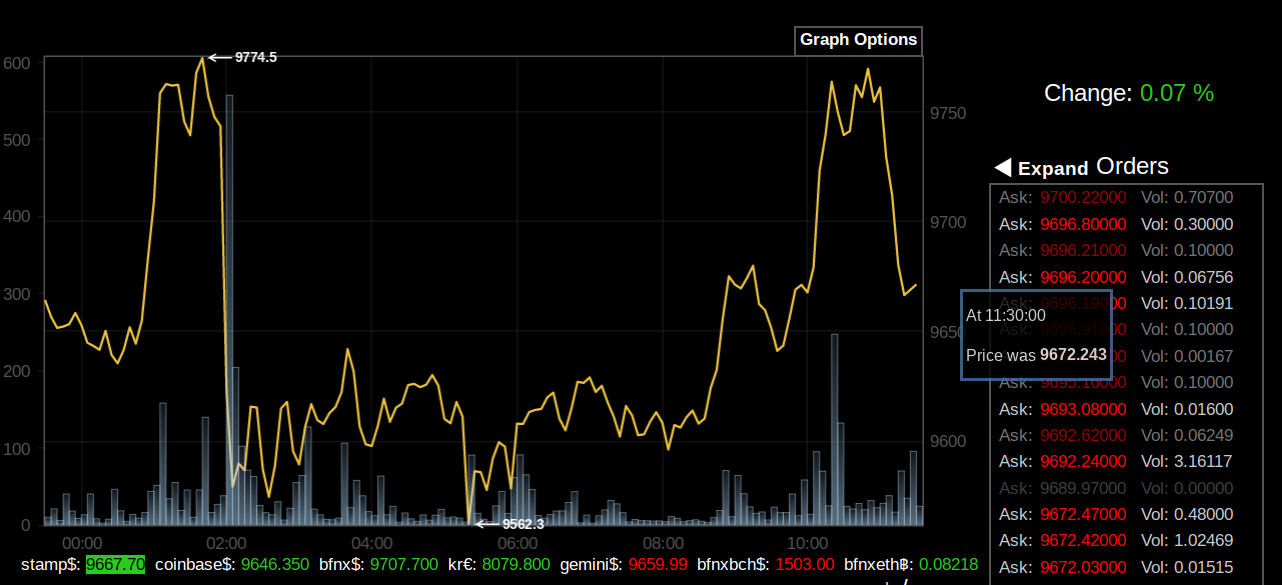
Task: Select the bfnxeth 0.08218 ticker
Action: pyautogui.click(x=948, y=564)
